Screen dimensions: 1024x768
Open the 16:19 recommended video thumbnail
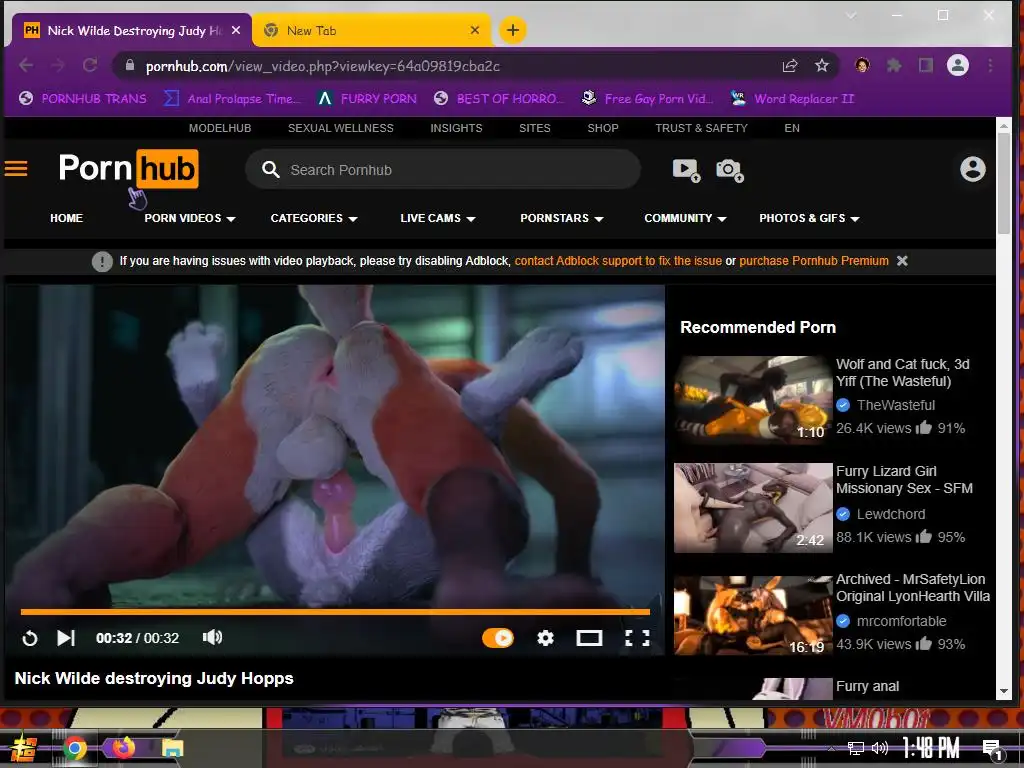point(753,616)
